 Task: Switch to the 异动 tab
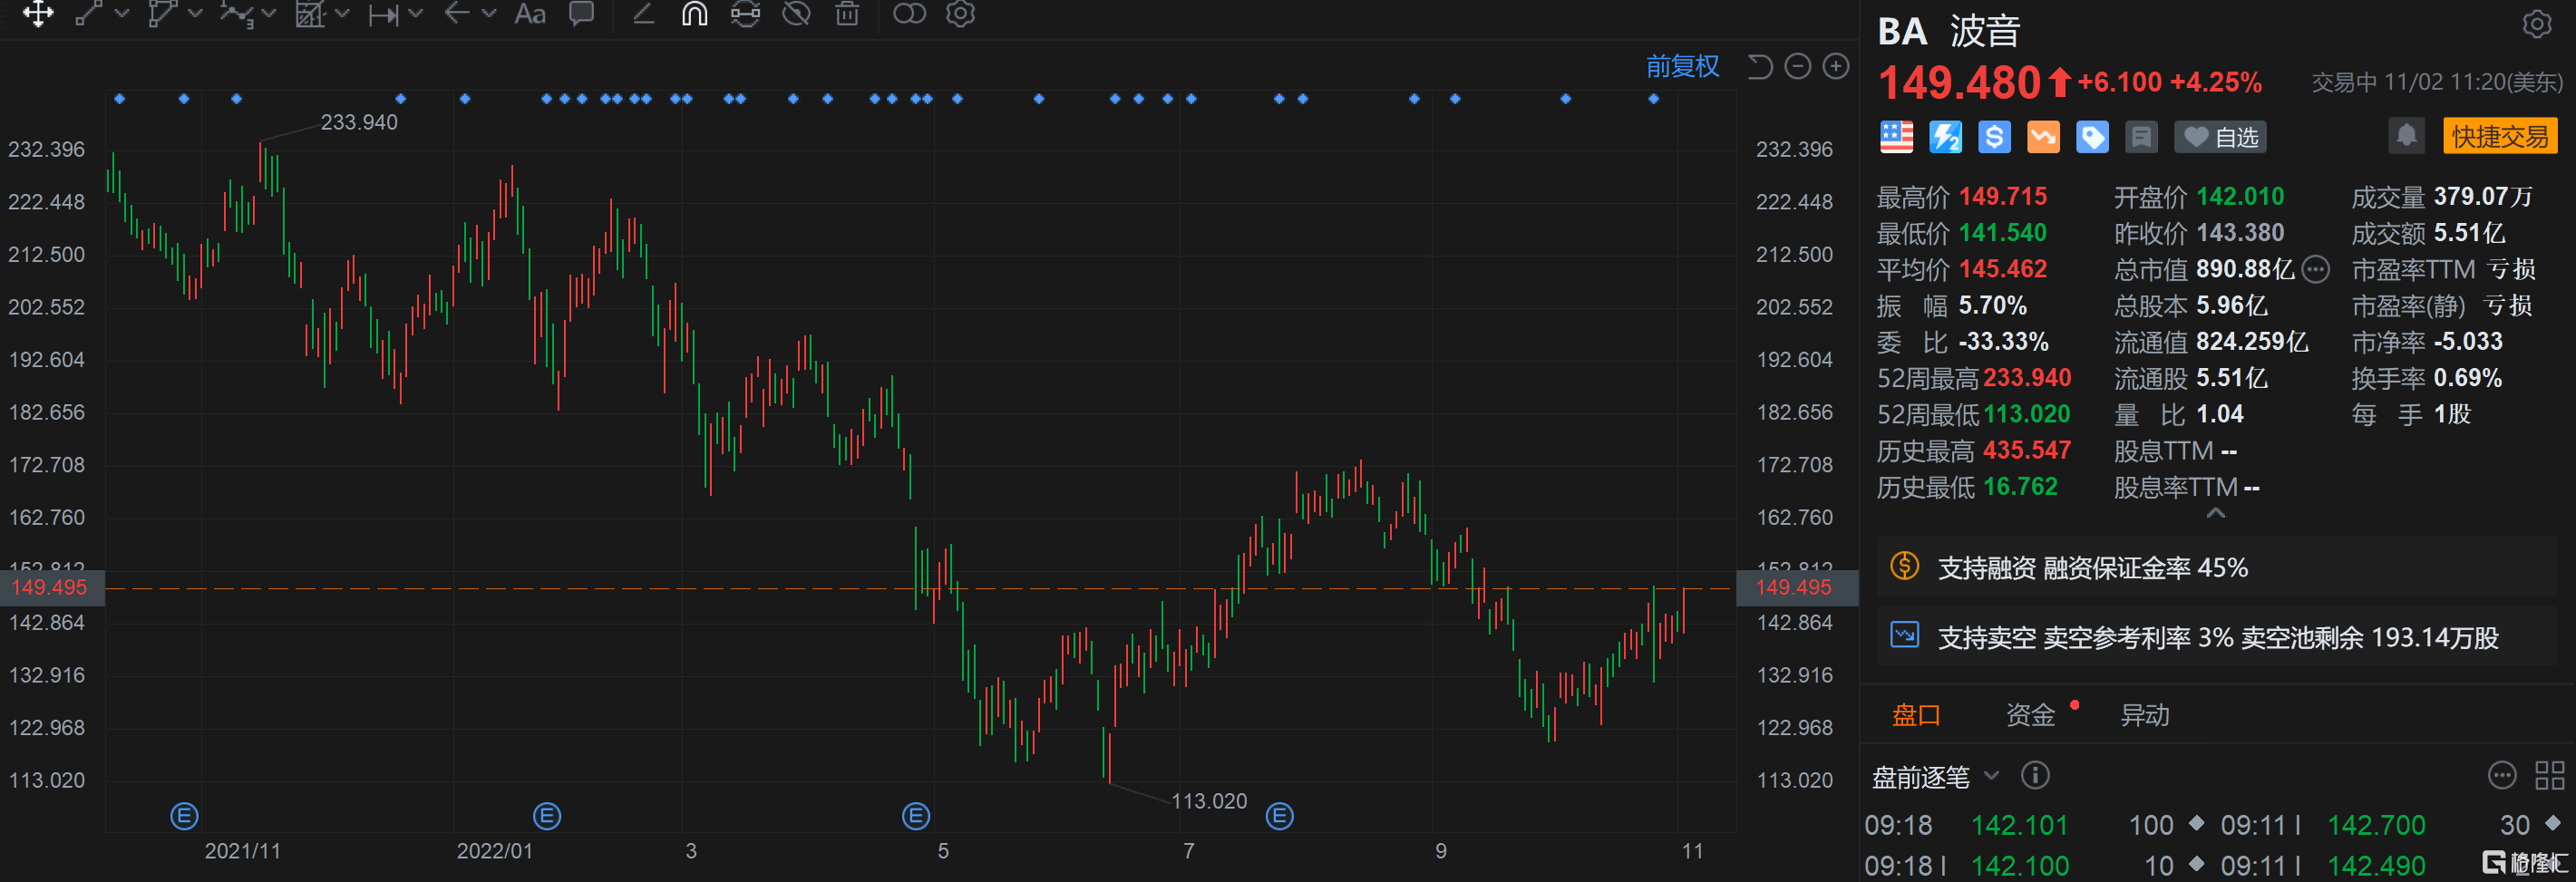tap(2145, 714)
